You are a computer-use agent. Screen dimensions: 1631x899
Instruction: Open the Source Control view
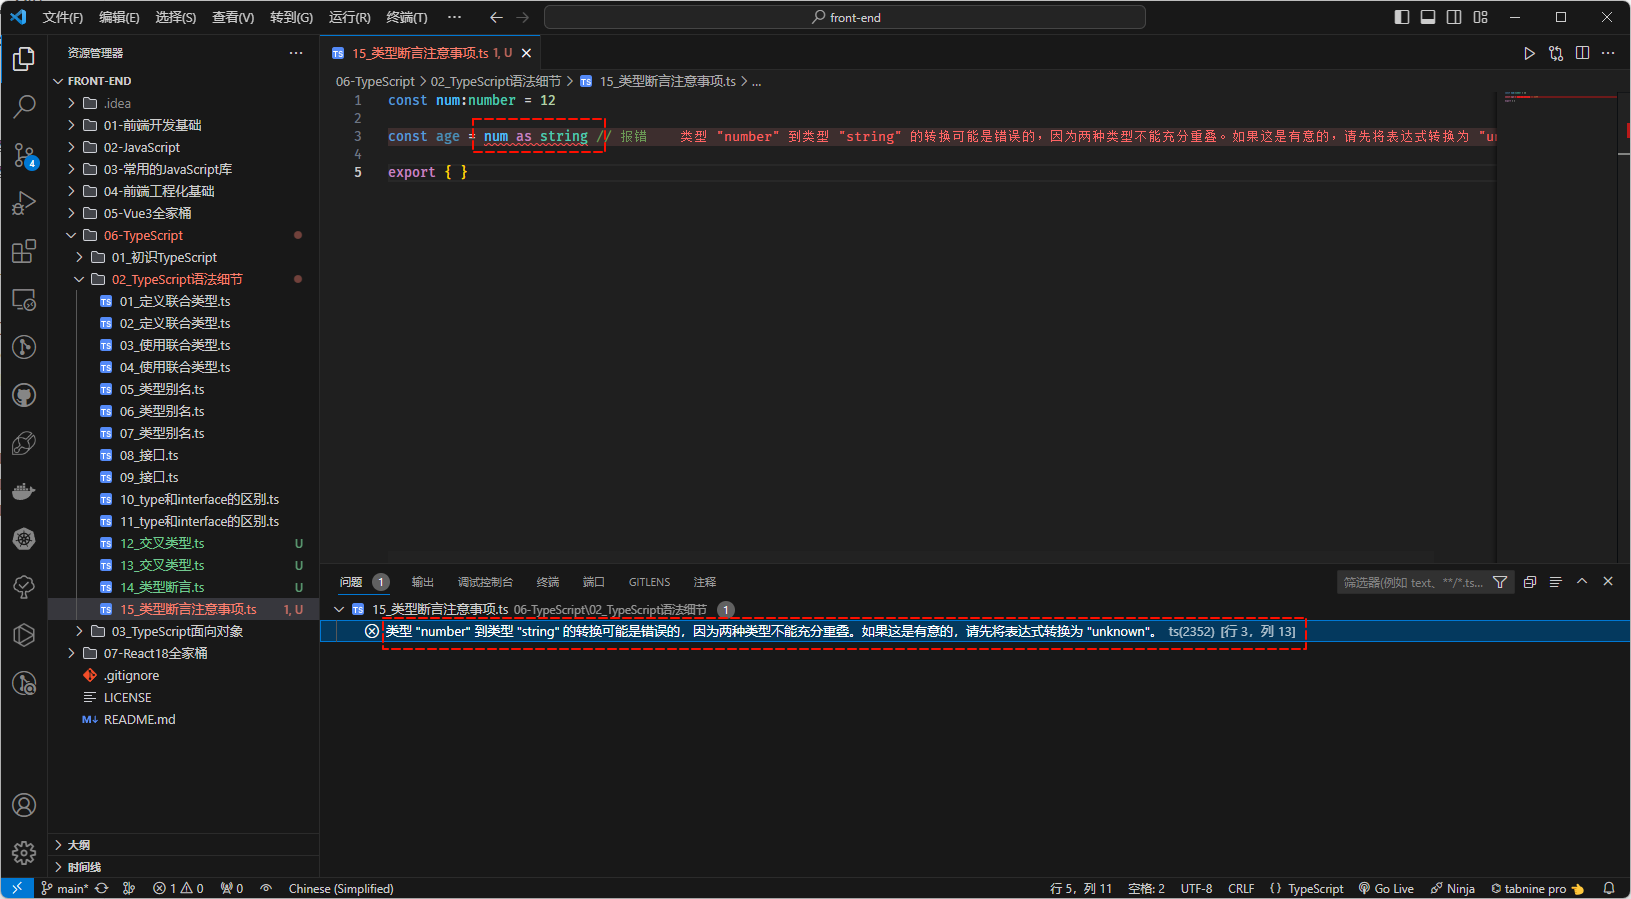pyautogui.click(x=24, y=155)
